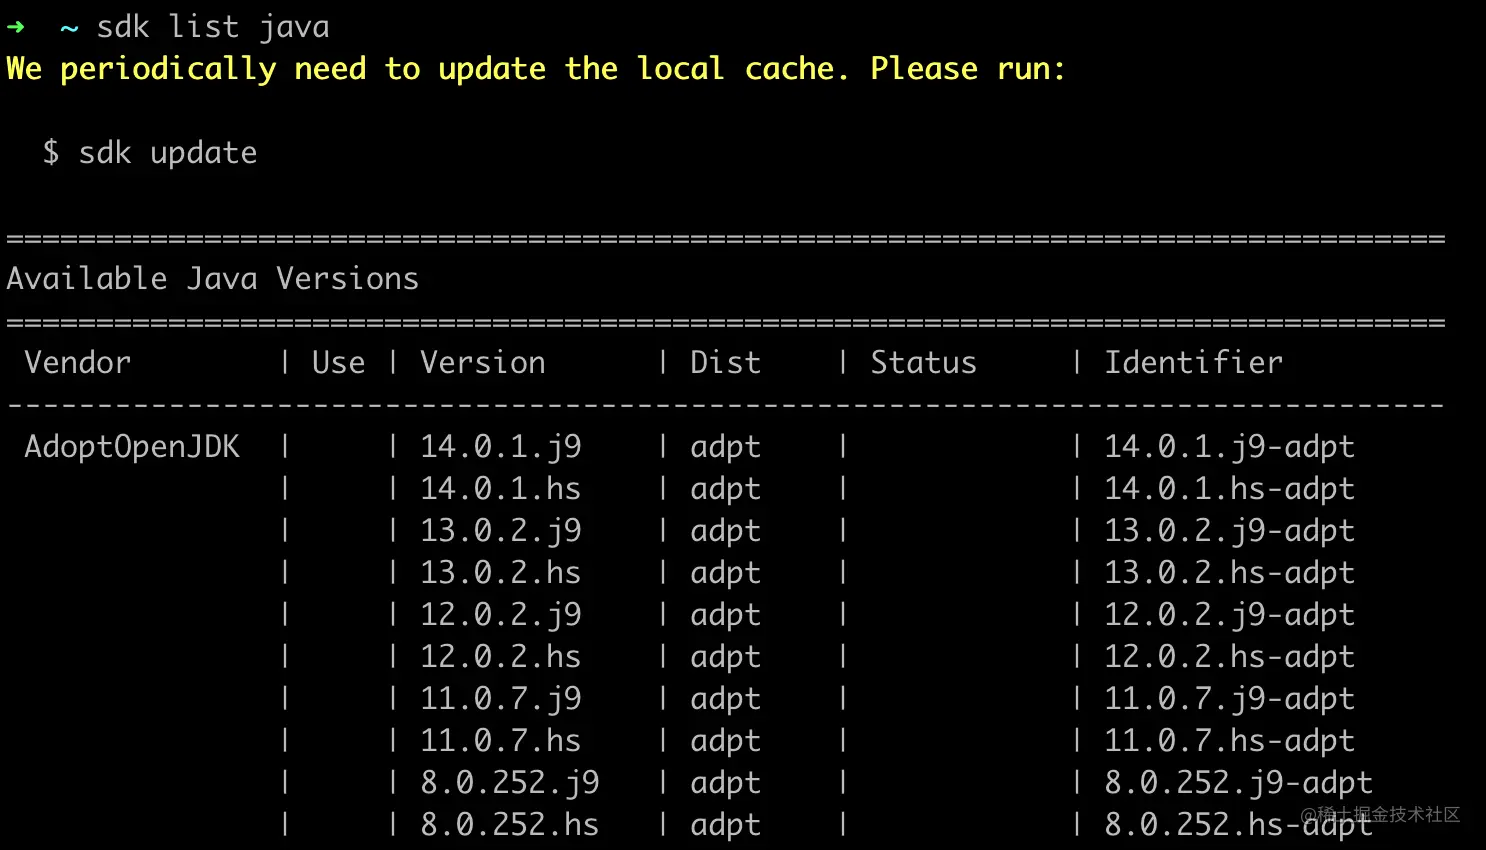
Task: Click identifier '8.0.252.hs-adpt'
Action: click(1239, 824)
